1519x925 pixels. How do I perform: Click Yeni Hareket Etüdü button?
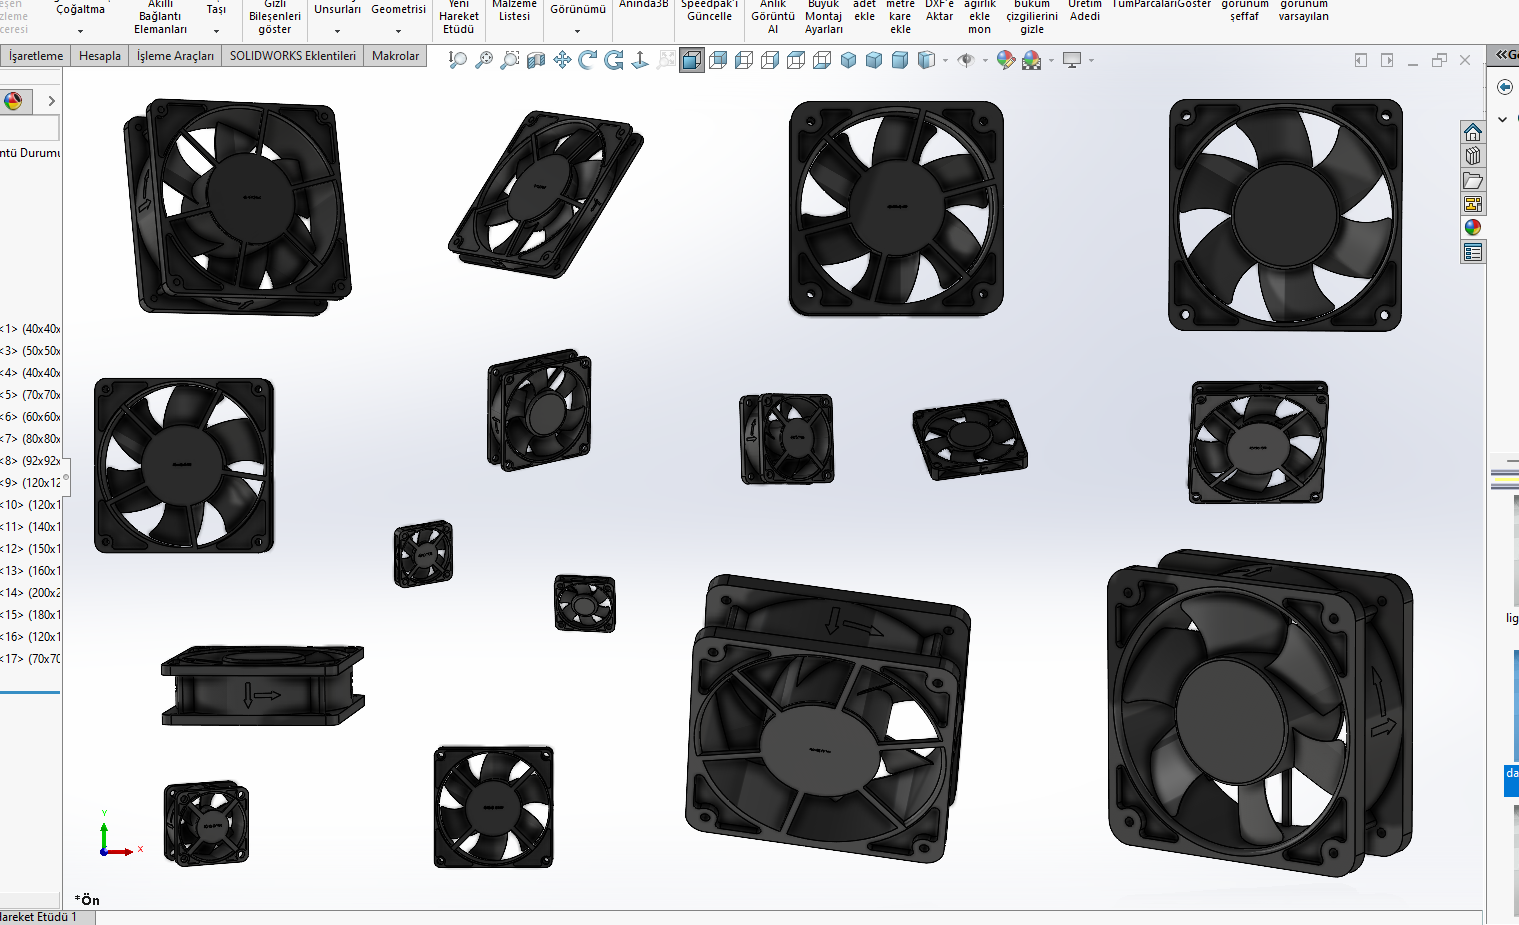(x=459, y=17)
